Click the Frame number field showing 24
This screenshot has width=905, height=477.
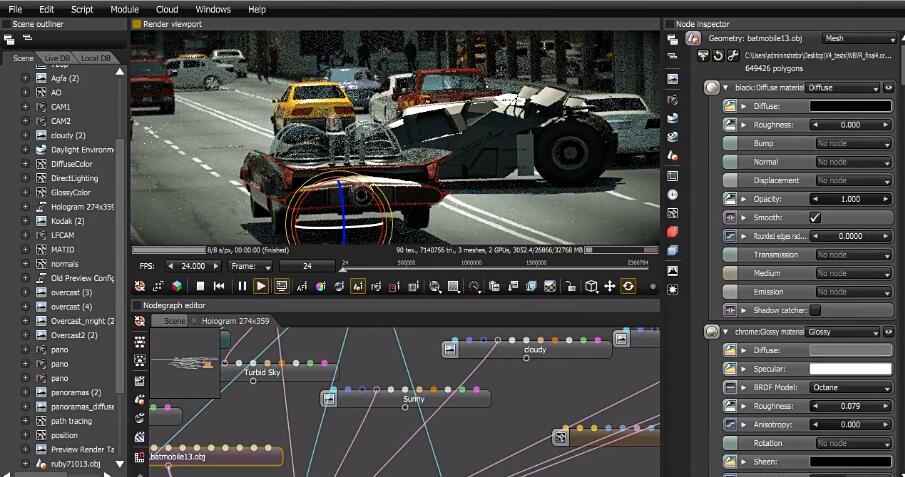[x=307, y=266]
